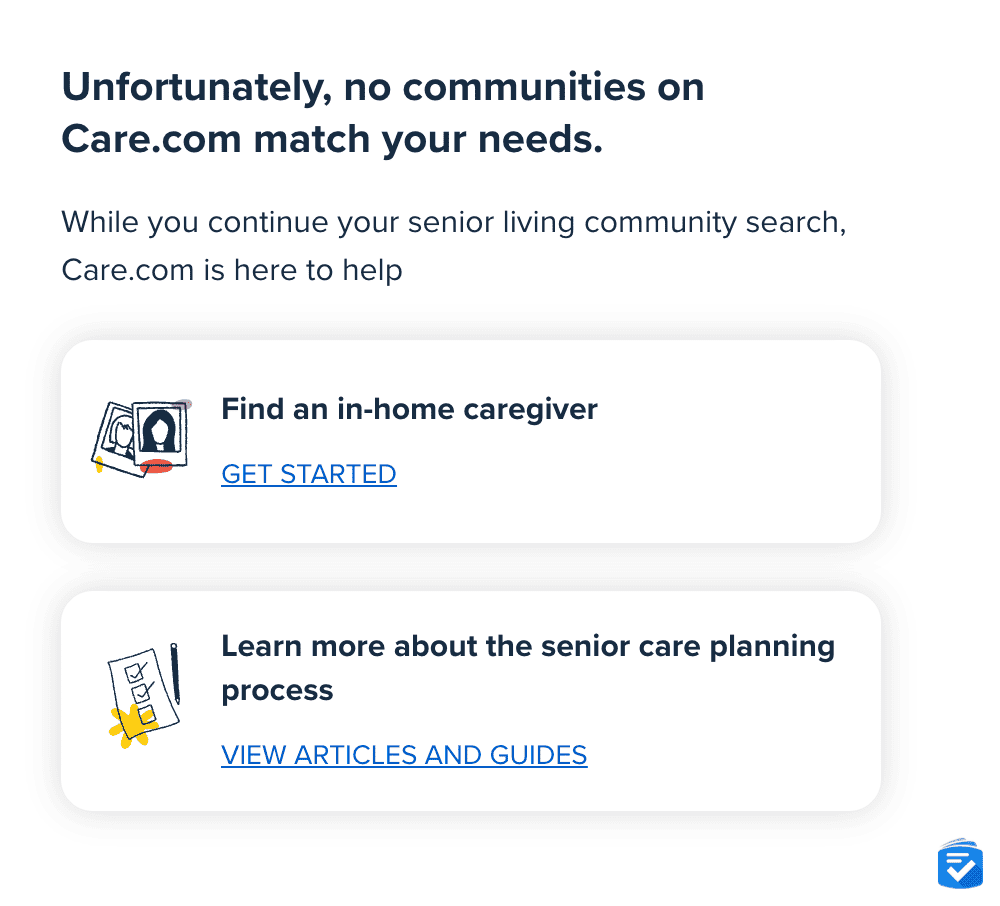The width and height of the screenshot is (1000, 906).
Task: Click the 'Unfortunately, no communities' heading
Action: point(383,113)
